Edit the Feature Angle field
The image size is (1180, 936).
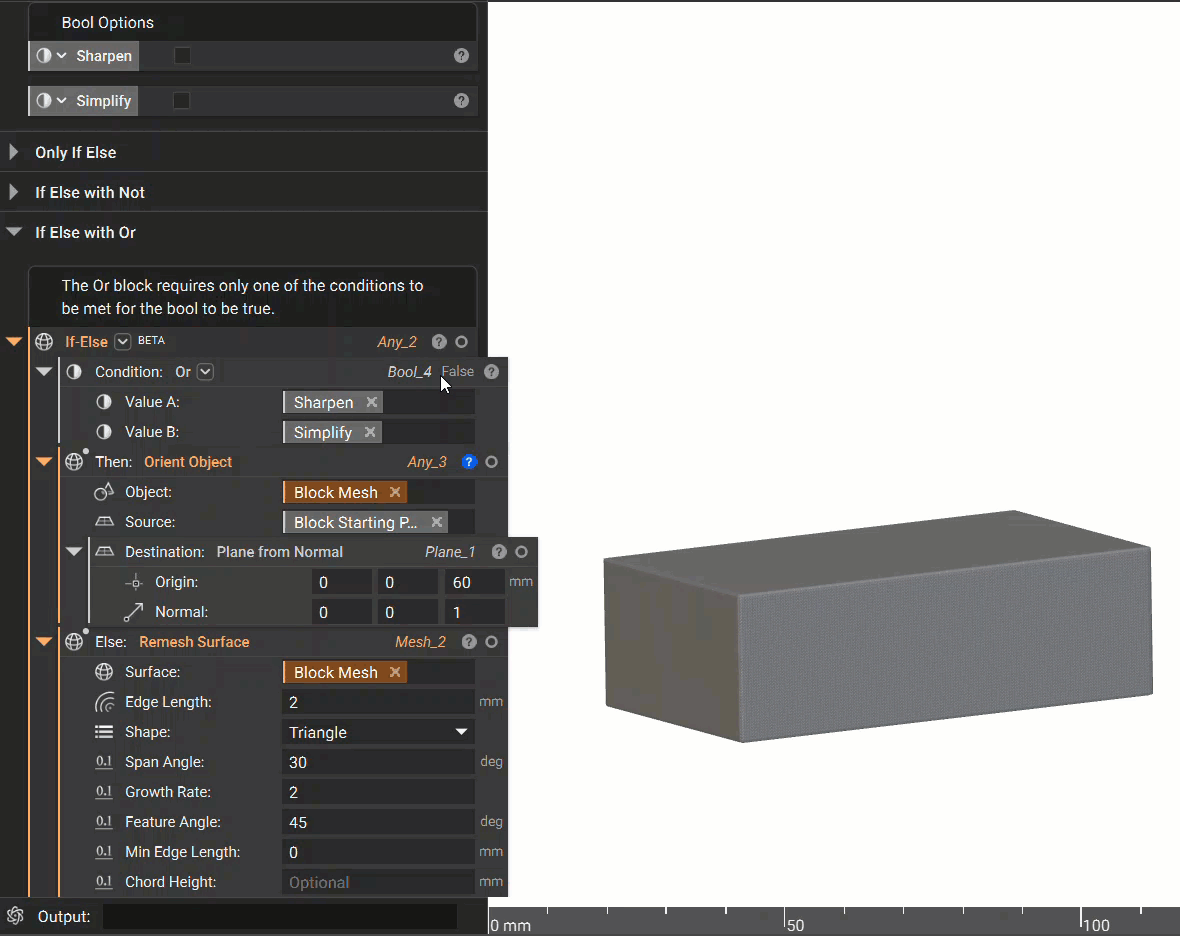coord(378,822)
